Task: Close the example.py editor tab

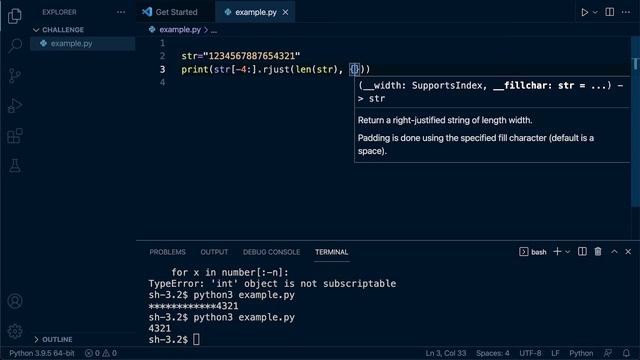Action: pyautogui.click(x=285, y=12)
